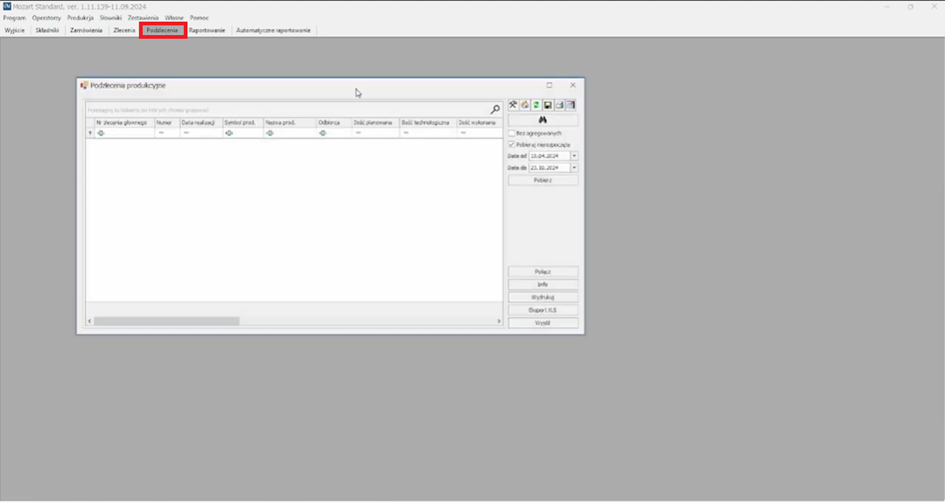The width and height of the screenshot is (945, 502).
Task: Click filter icon under 'Nr zlecenia głównego' column
Action: pos(101,133)
